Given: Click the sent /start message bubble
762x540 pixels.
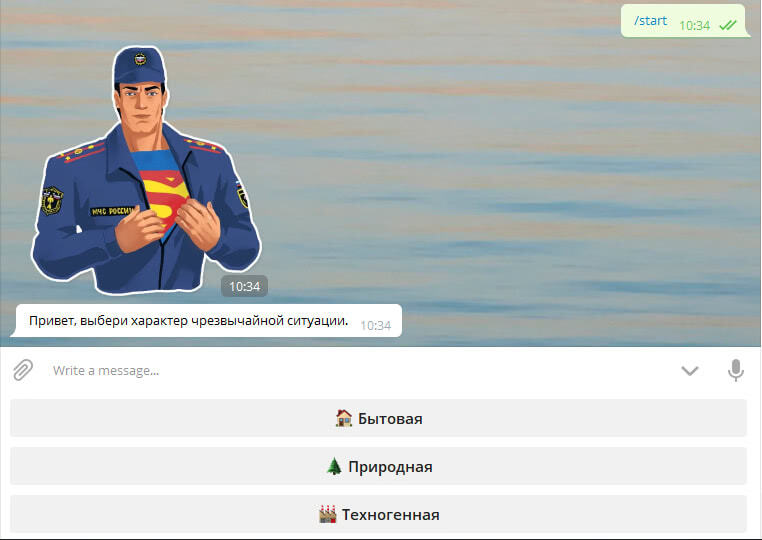Looking at the screenshot, I should (x=685, y=21).
